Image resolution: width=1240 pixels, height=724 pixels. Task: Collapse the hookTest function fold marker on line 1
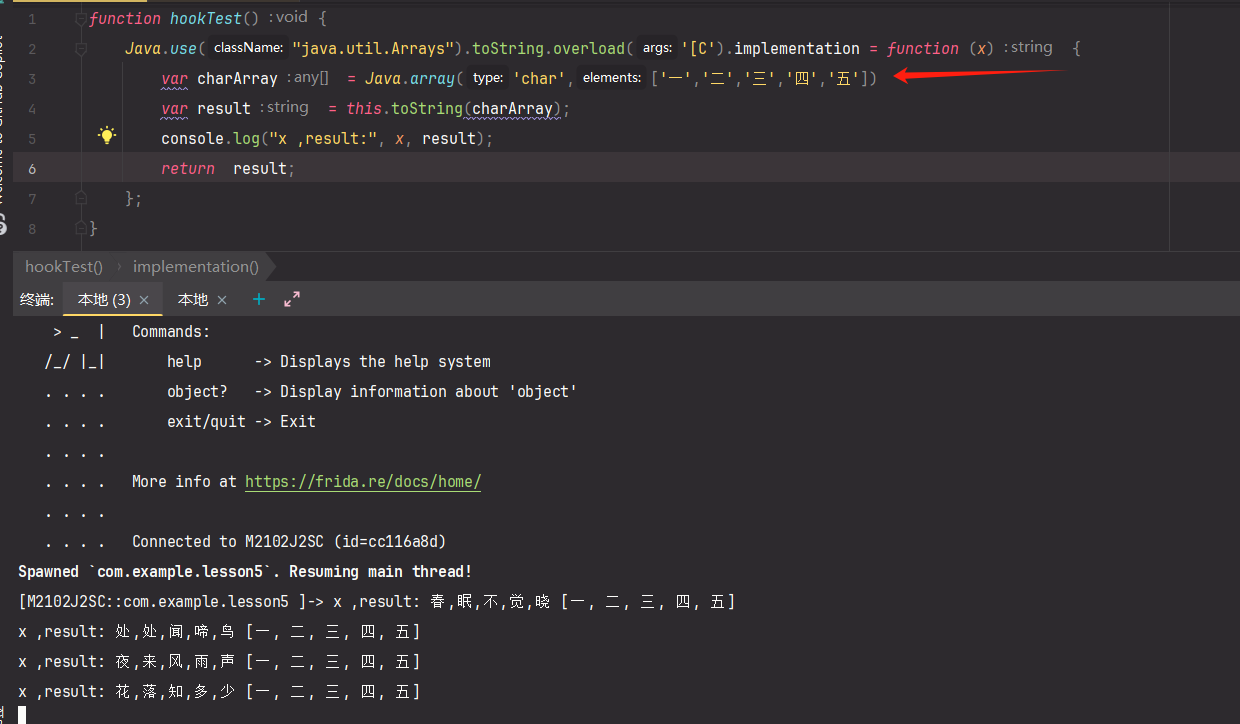pos(80,19)
